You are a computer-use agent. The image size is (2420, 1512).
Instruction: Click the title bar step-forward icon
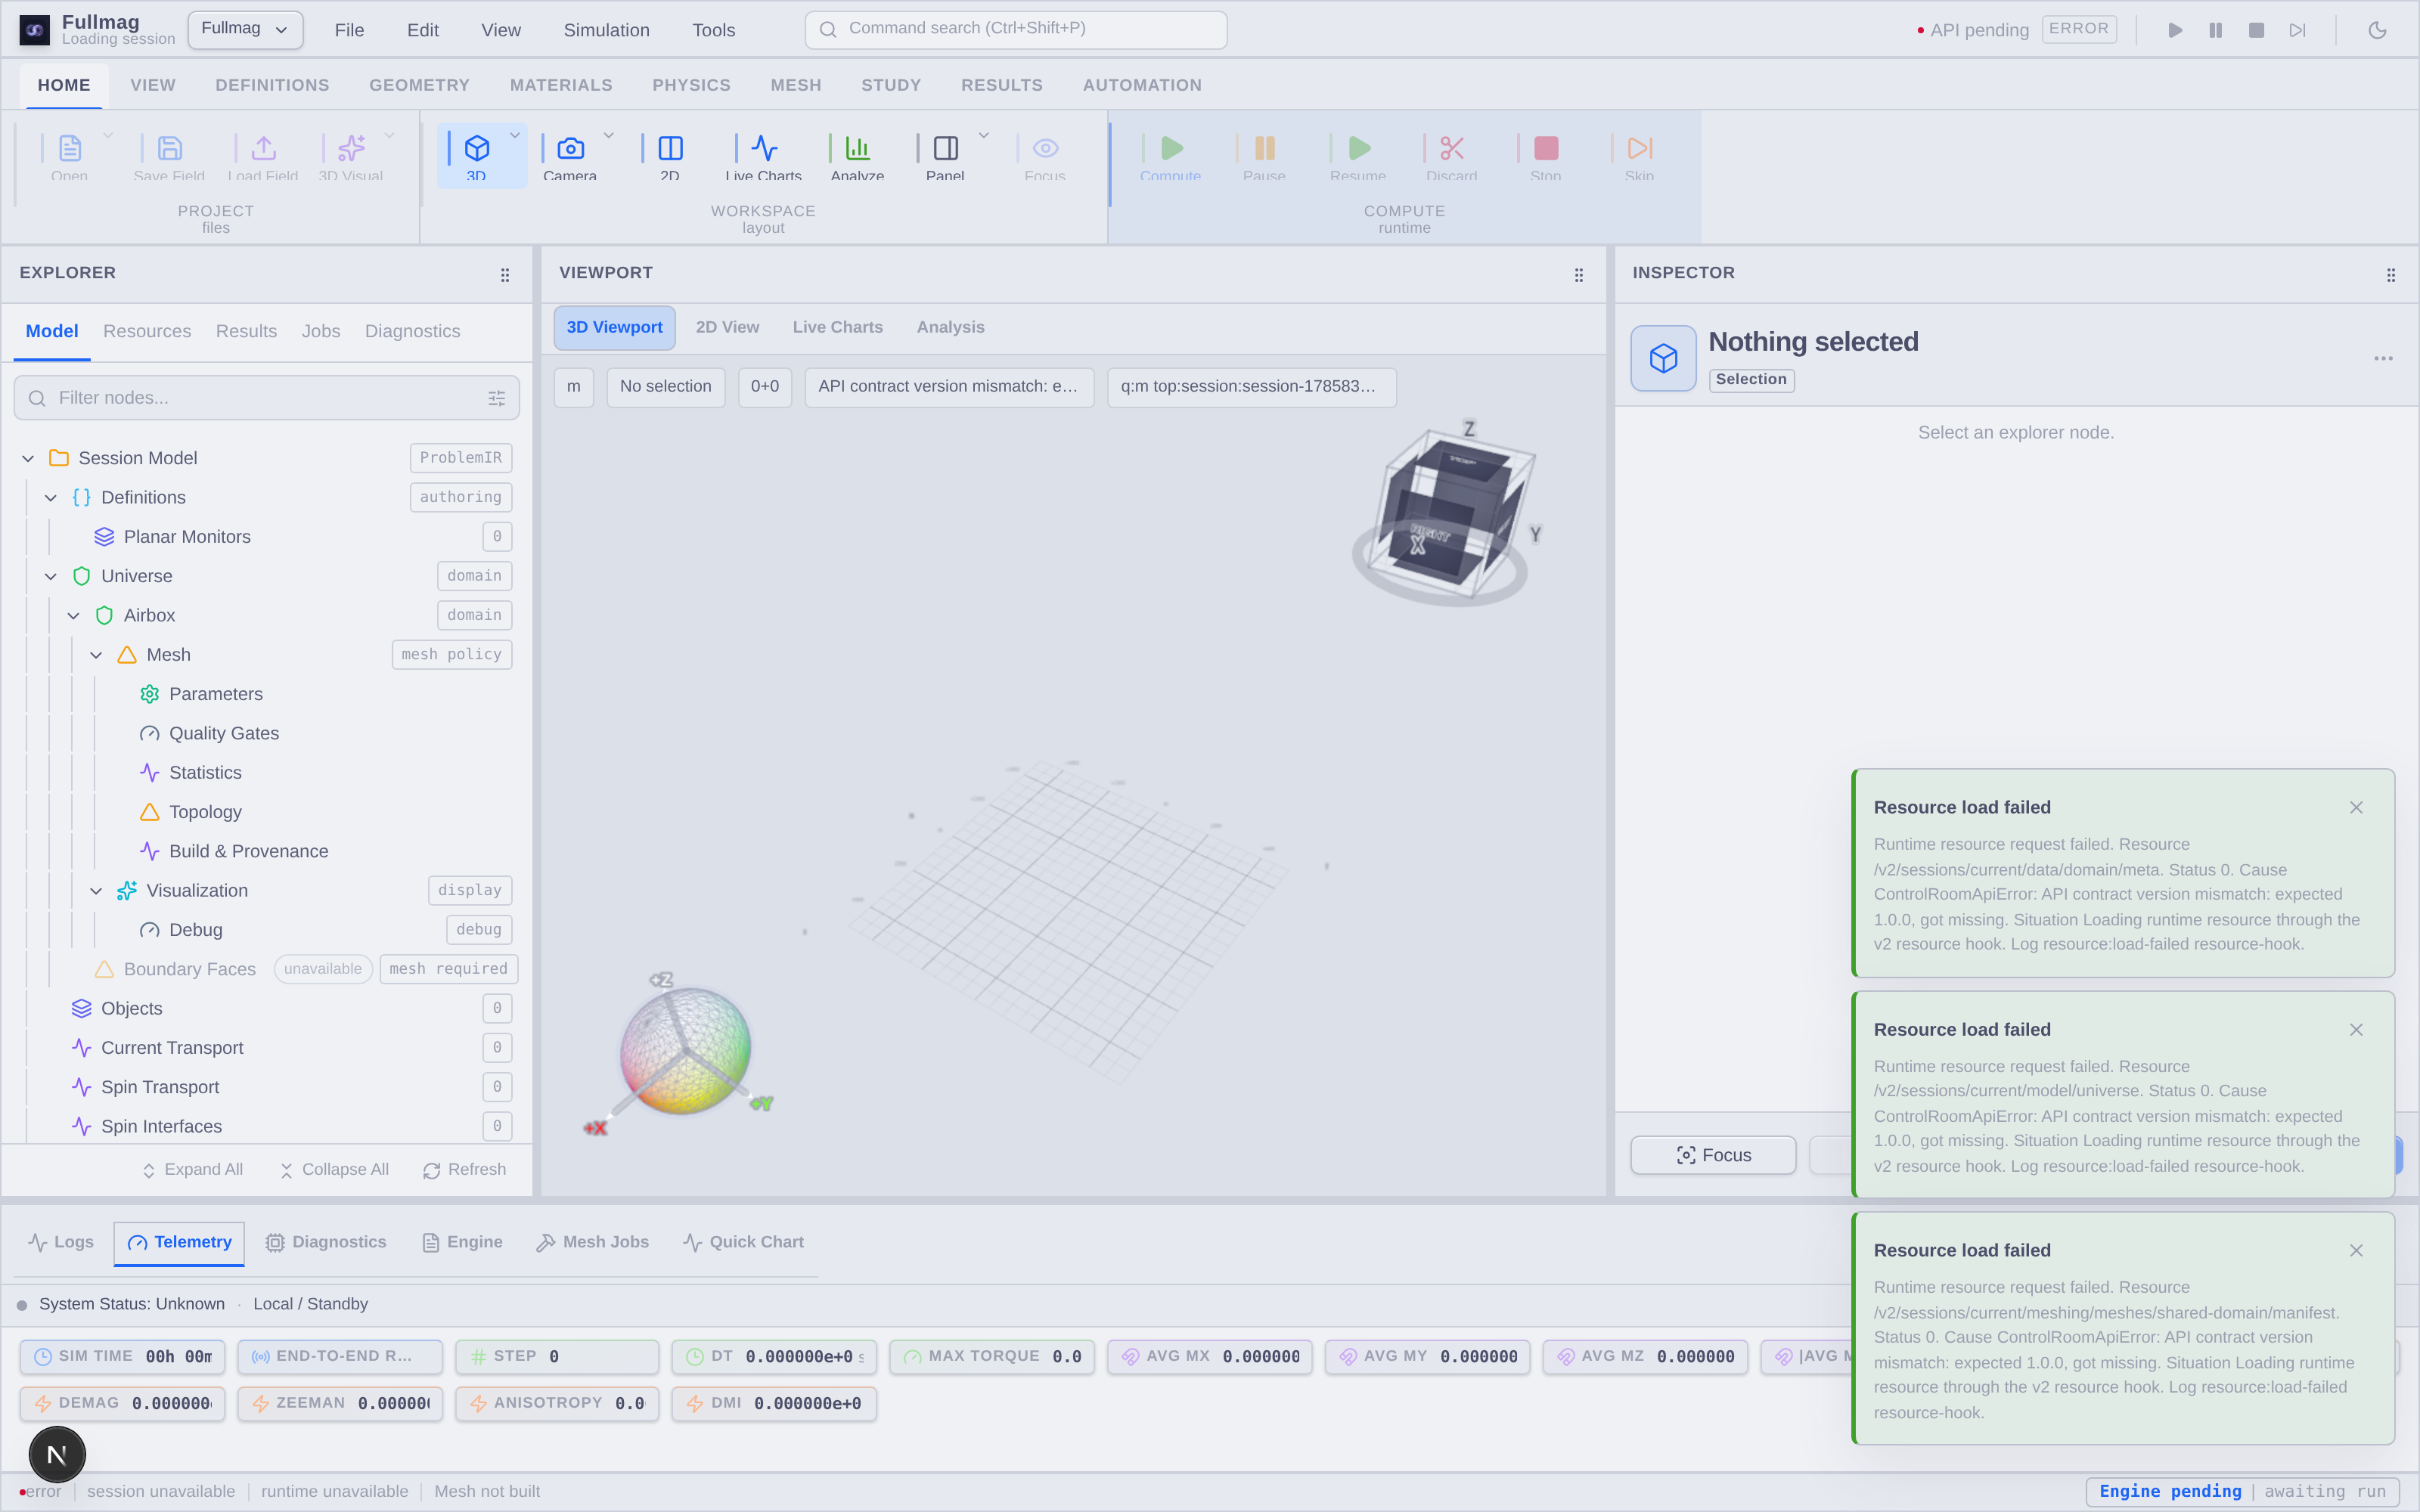coord(2297,30)
